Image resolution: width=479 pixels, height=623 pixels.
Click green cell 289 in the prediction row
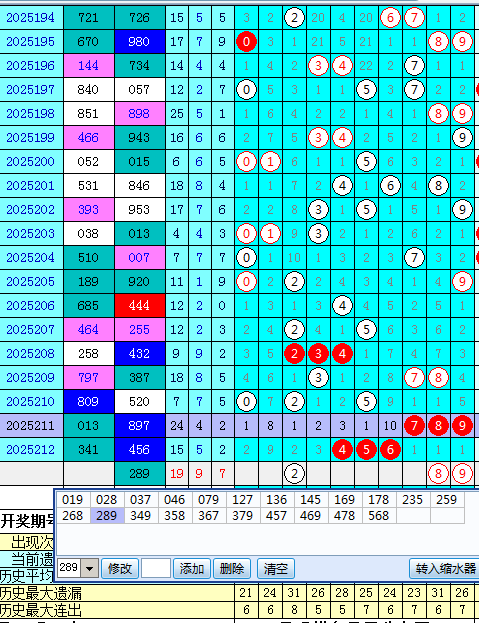tap(139, 473)
